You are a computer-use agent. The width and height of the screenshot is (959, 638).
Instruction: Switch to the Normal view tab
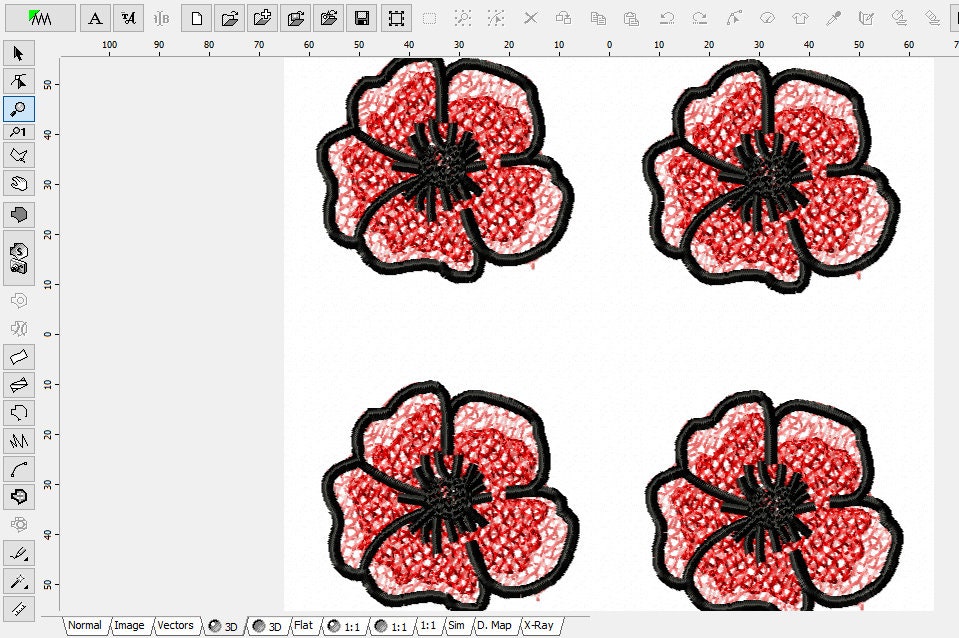coord(85,626)
